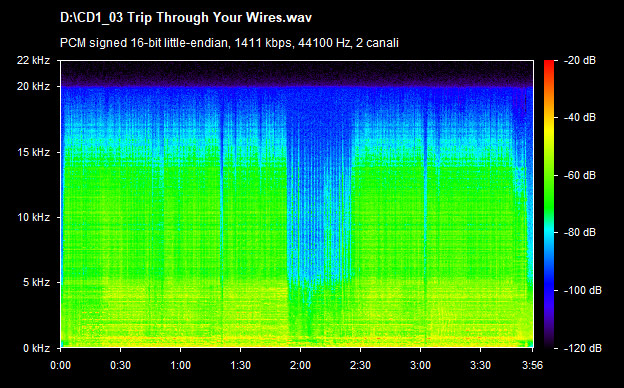Click the 3:00 time axis label
The image size is (624, 388).
pos(421,365)
